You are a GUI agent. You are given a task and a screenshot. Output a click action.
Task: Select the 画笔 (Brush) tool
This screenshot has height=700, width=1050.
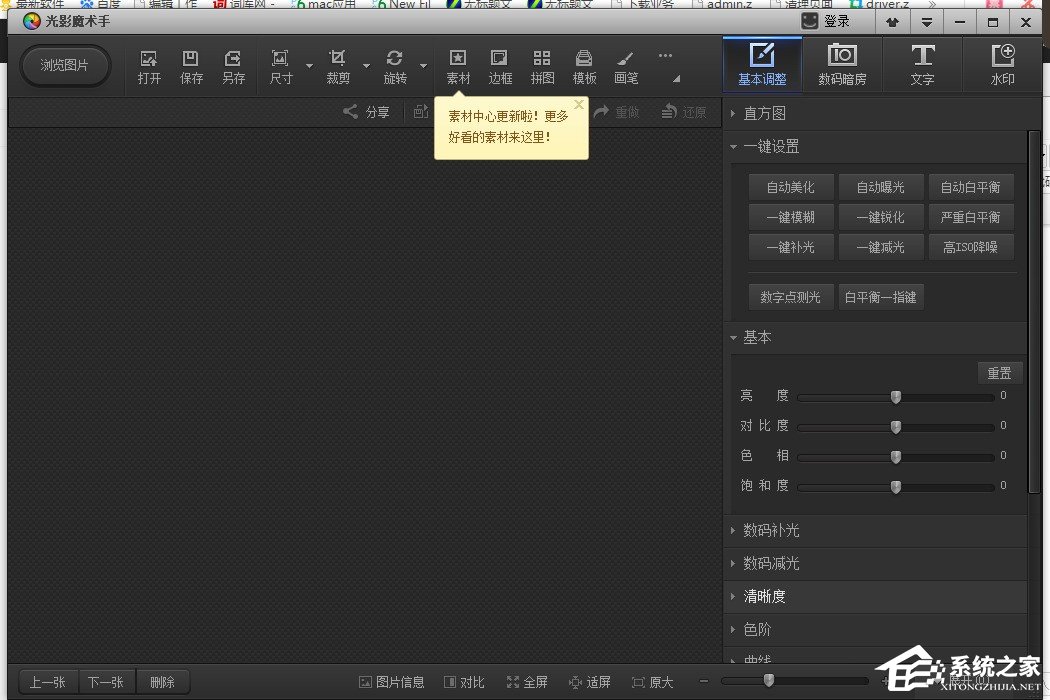tap(626, 66)
